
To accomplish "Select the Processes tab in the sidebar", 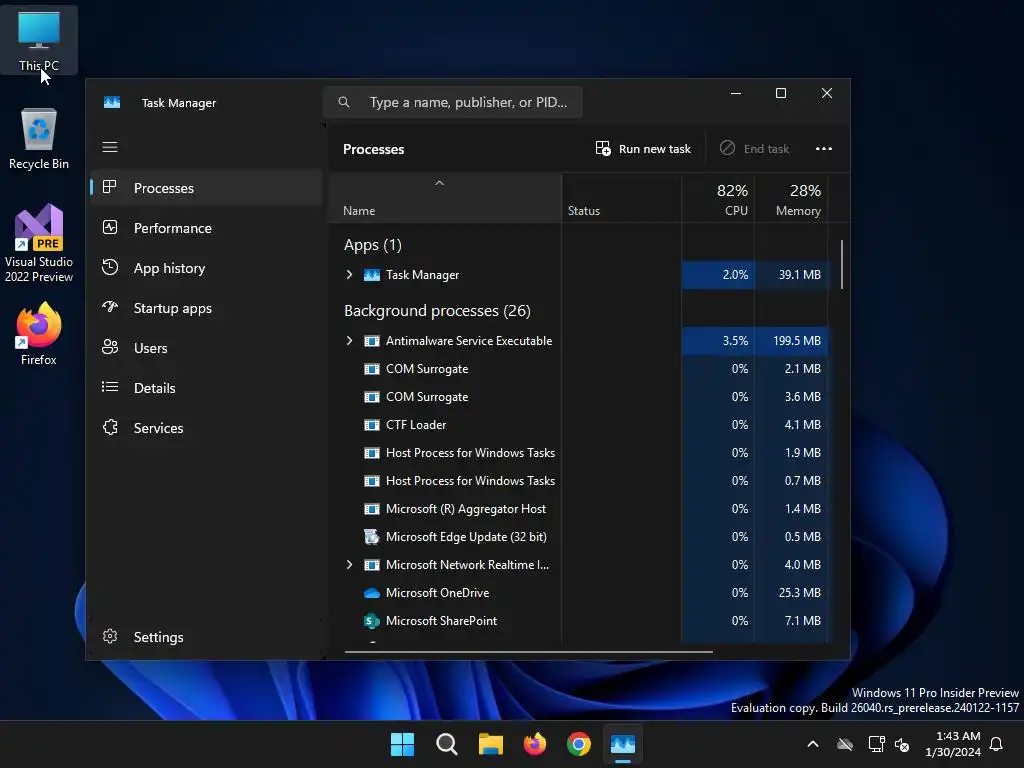I will 206,188.
